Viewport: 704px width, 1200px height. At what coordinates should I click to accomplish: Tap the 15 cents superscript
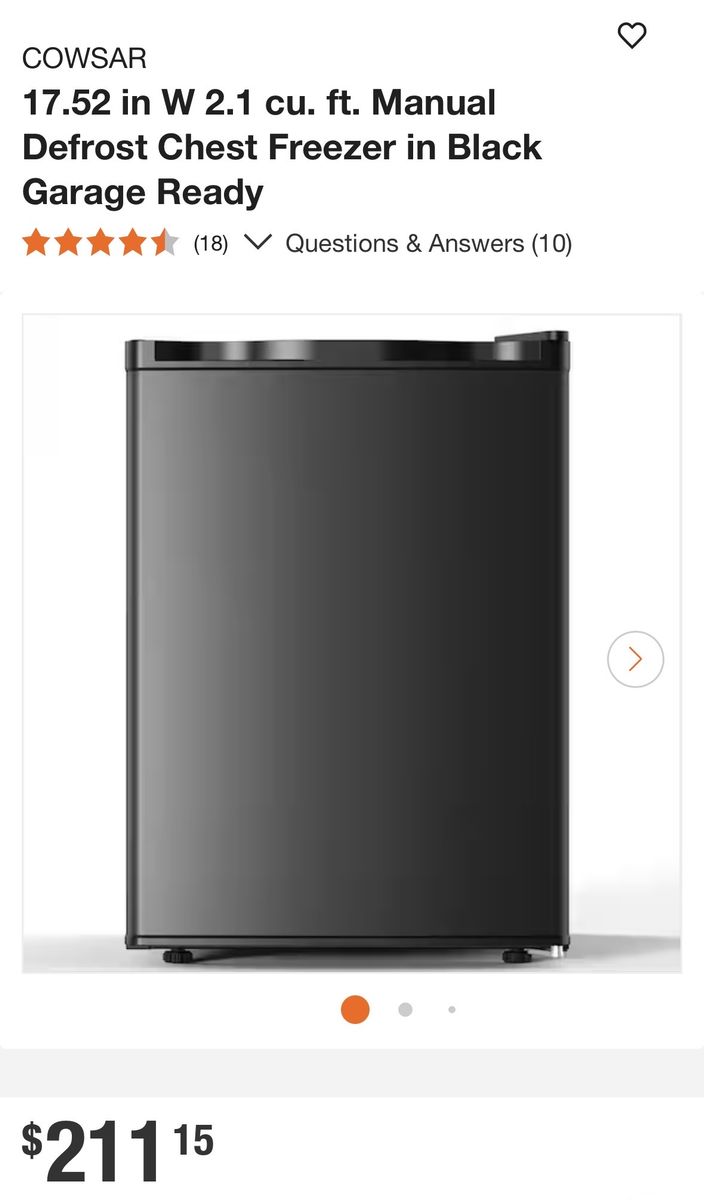click(x=193, y=1141)
